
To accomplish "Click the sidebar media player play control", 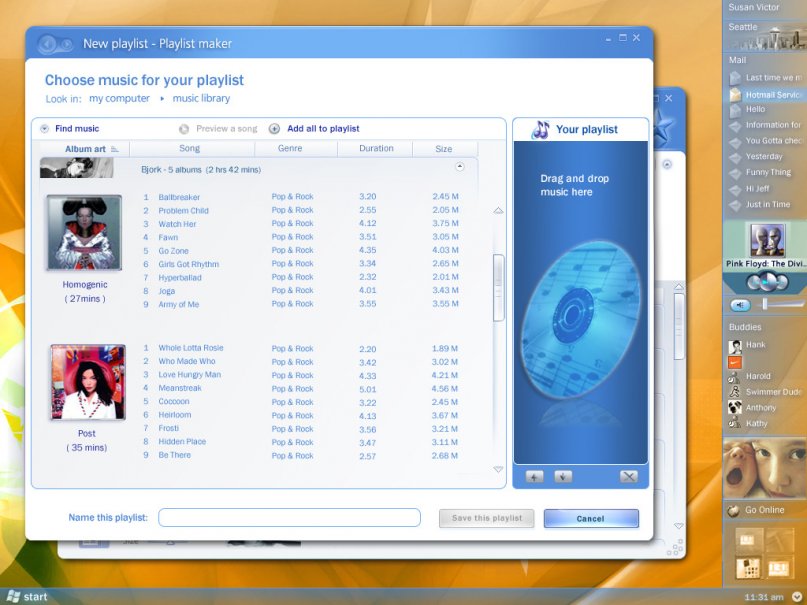I will [767, 282].
